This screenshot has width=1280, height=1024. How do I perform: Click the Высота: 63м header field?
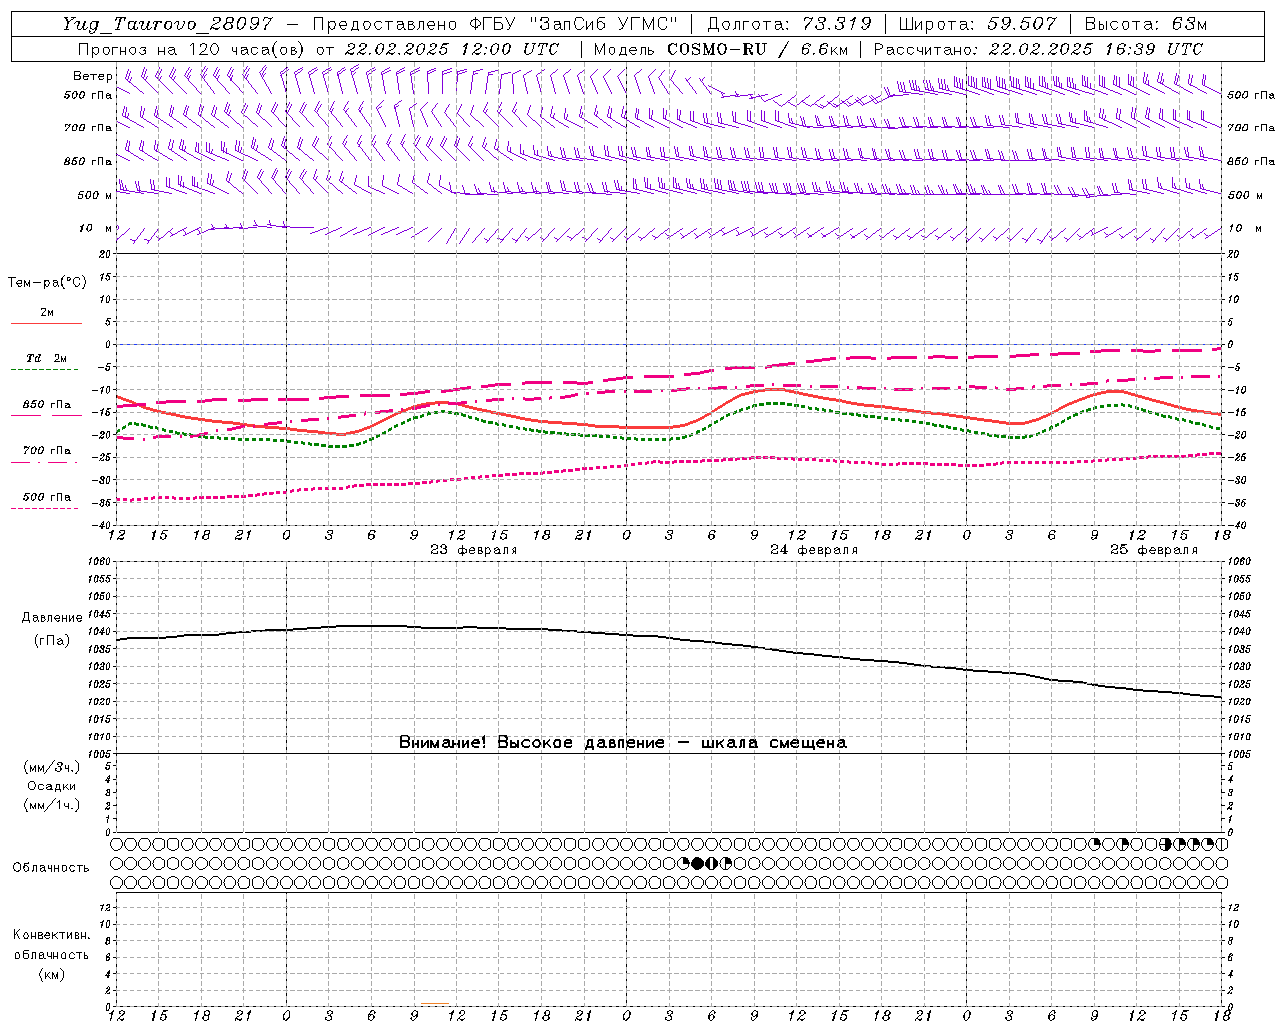[1144, 24]
